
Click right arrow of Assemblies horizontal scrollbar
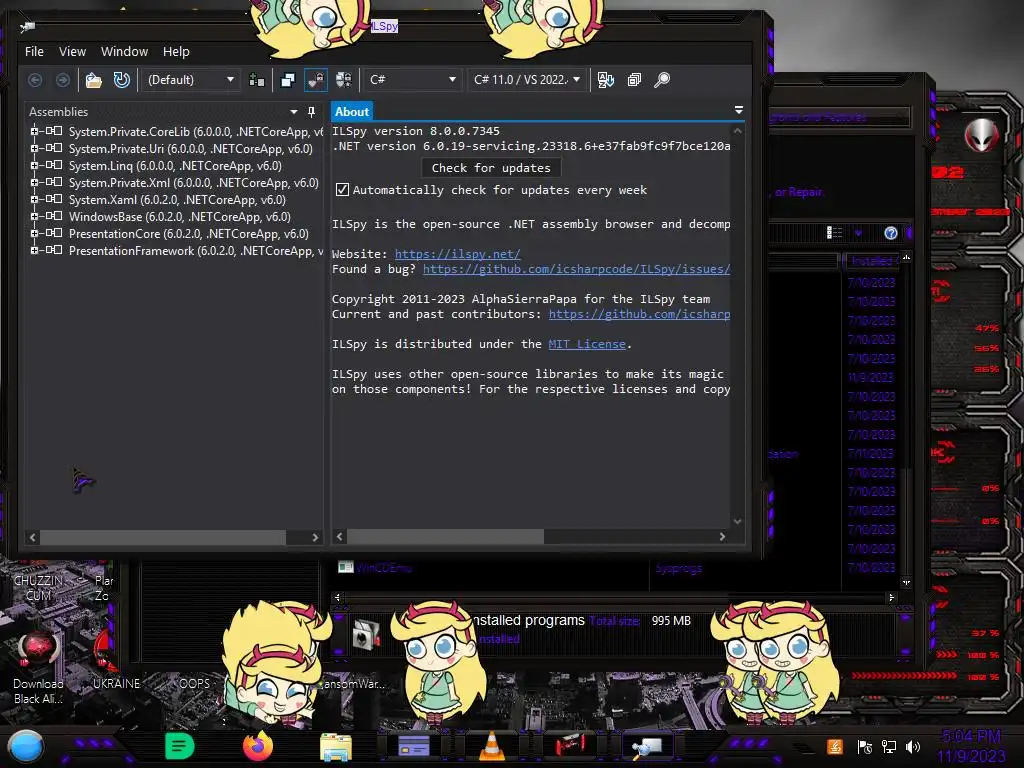(x=315, y=537)
